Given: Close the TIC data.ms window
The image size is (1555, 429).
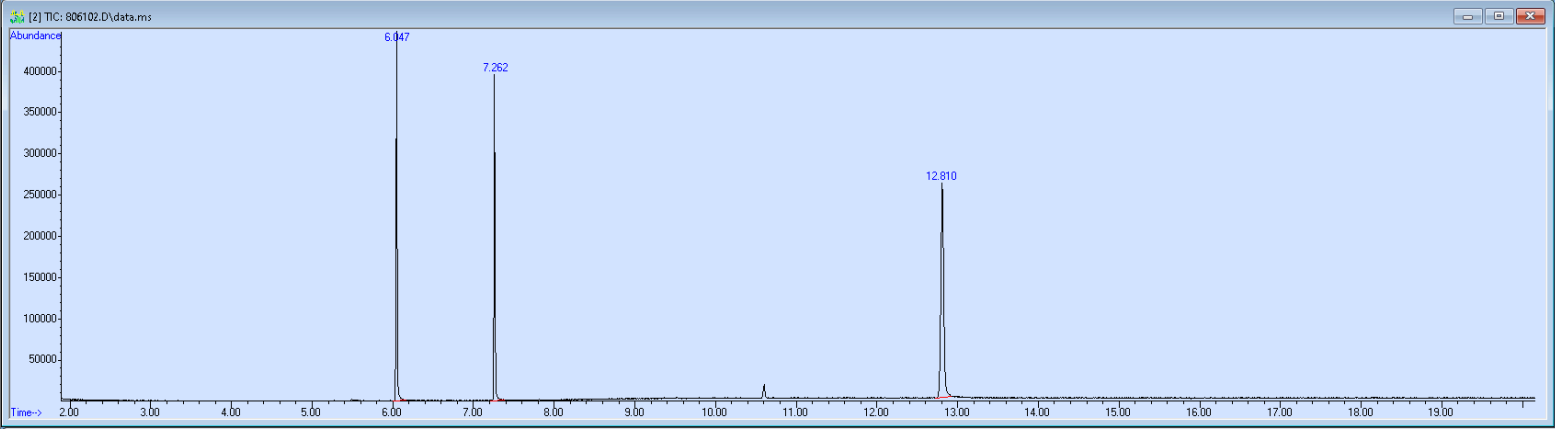Looking at the screenshot, I should tap(1529, 16).
